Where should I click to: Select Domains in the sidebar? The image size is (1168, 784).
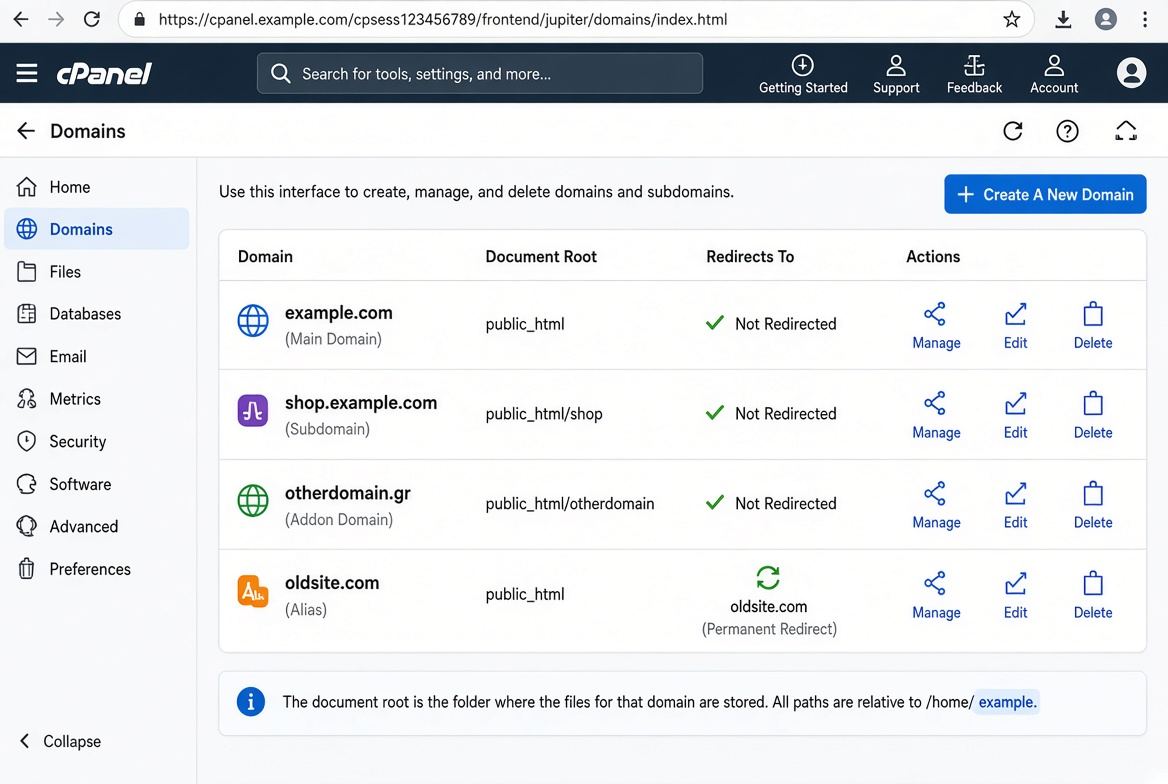[97, 229]
